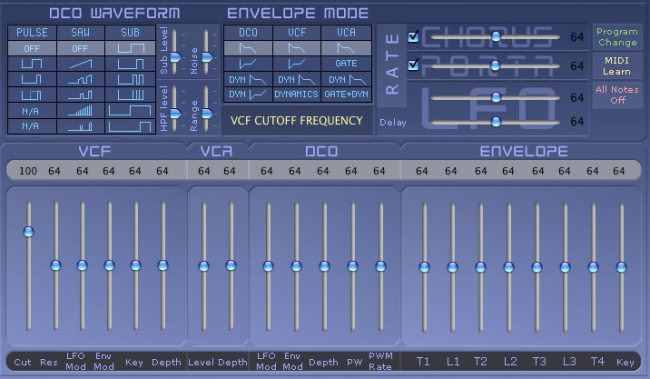Screen dimensions: 650x379
Task: Choose the last SAW waveform in the bottom row
Action: pos(80,126)
